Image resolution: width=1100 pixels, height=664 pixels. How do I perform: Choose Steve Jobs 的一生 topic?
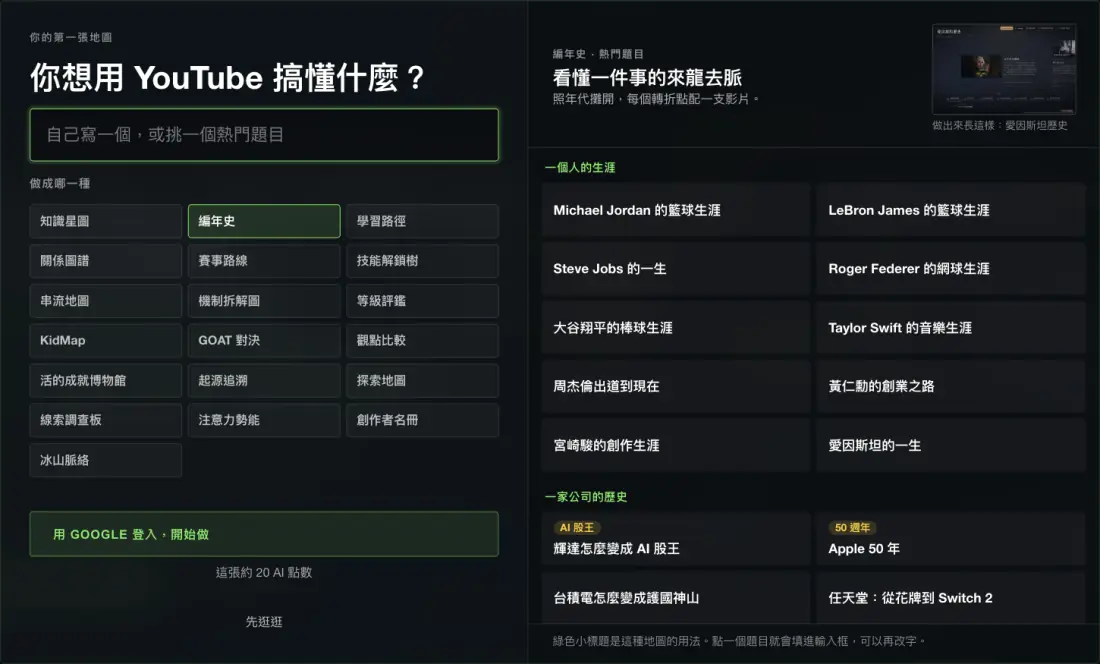pos(676,269)
